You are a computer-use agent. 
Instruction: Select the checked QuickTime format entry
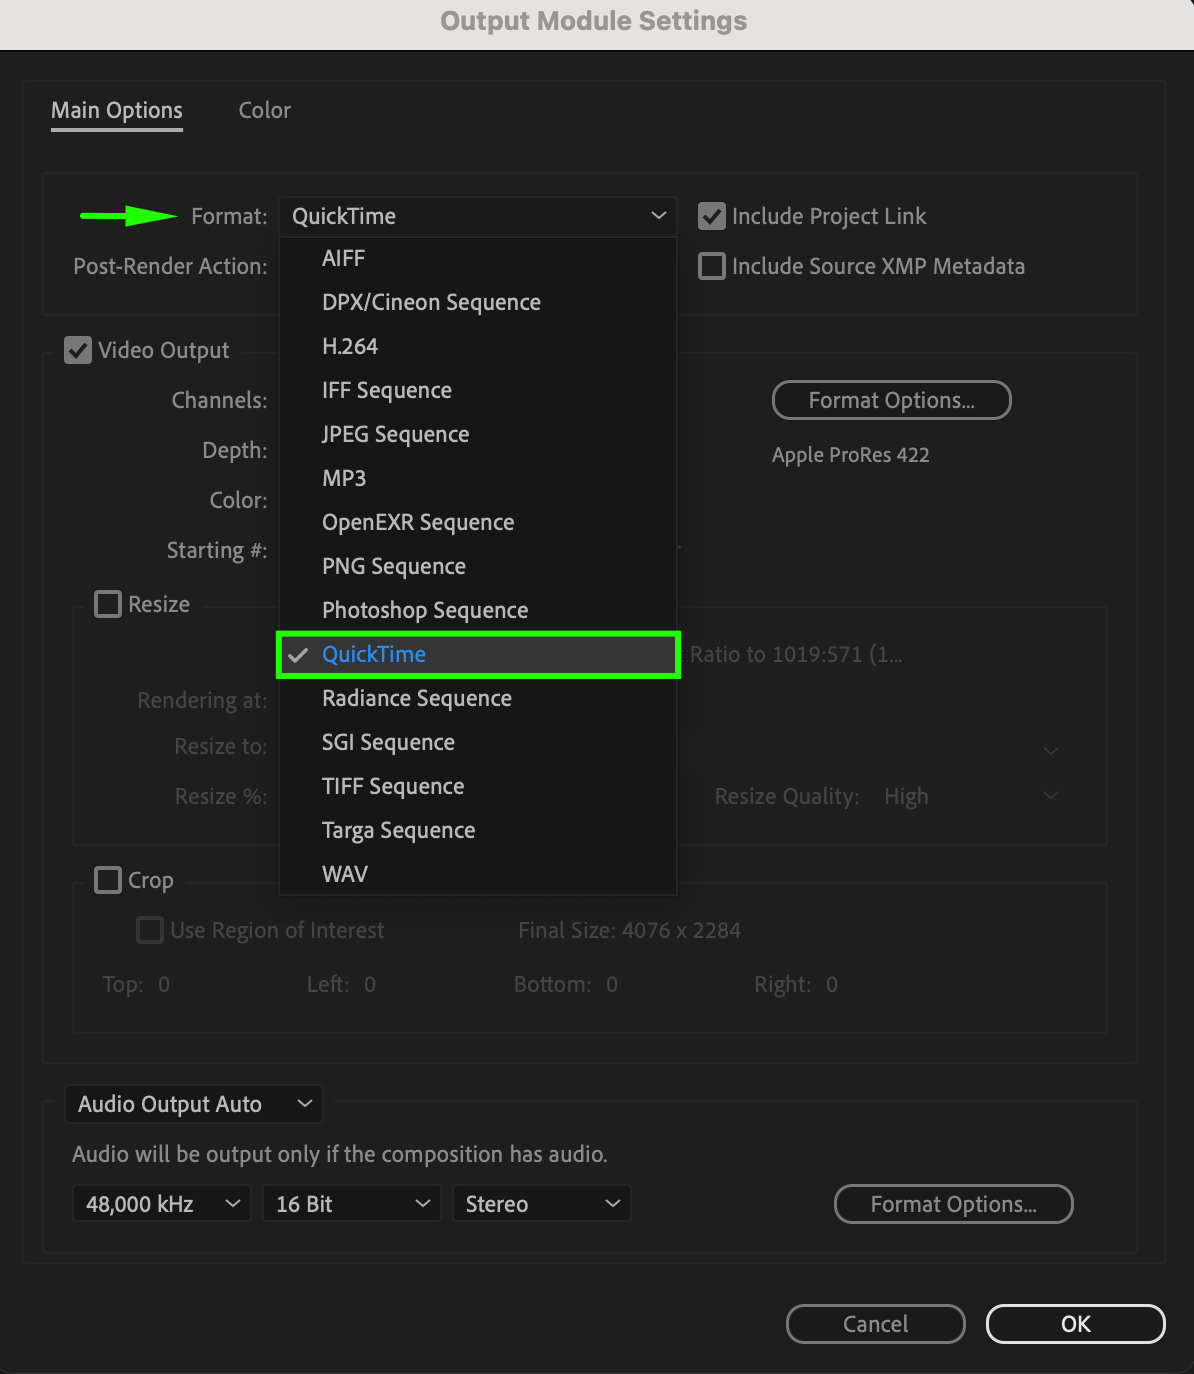pyautogui.click(x=374, y=654)
